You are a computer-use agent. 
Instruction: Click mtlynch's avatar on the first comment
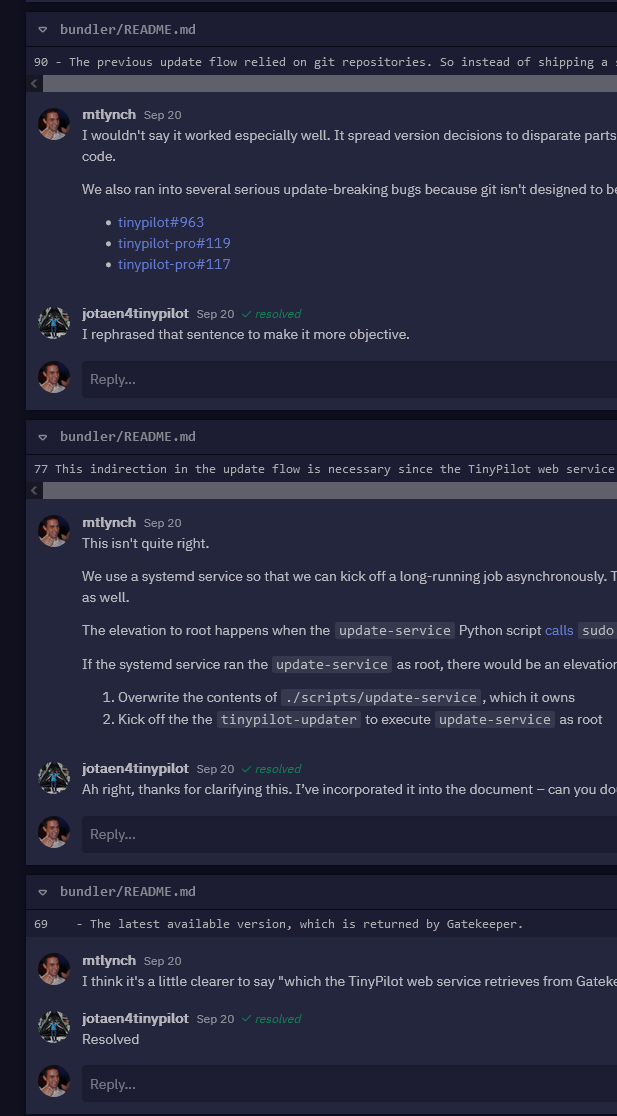(x=54, y=124)
